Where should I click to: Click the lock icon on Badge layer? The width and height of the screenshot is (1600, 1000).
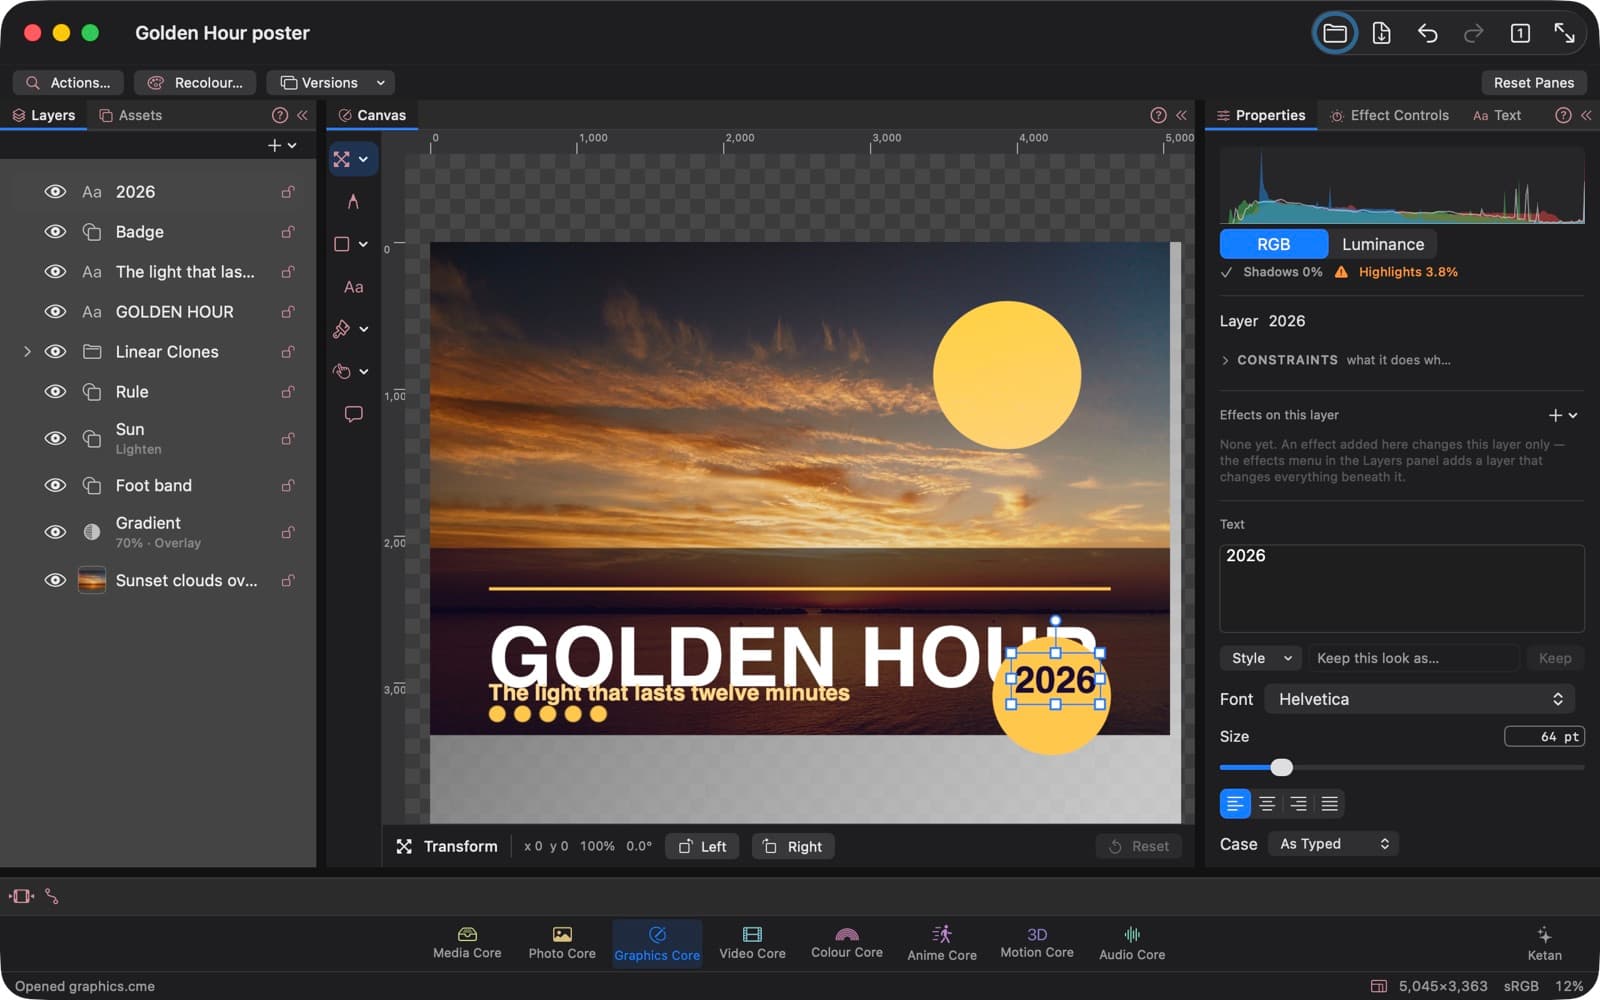coord(288,232)
